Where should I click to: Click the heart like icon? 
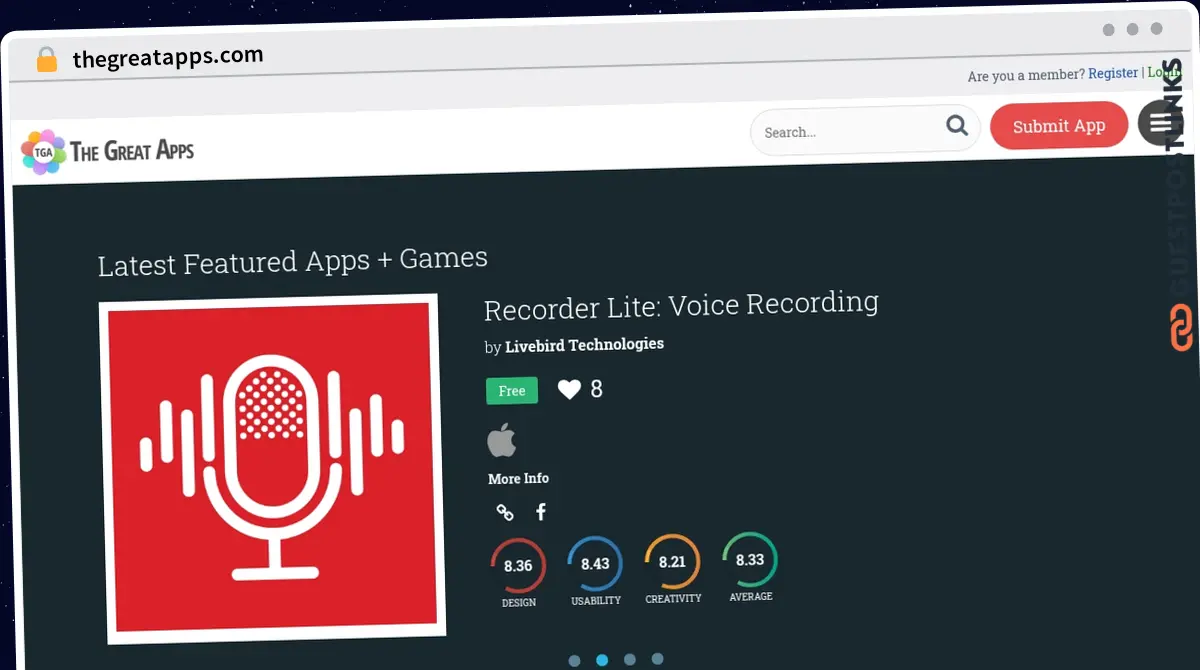[569, 390]
